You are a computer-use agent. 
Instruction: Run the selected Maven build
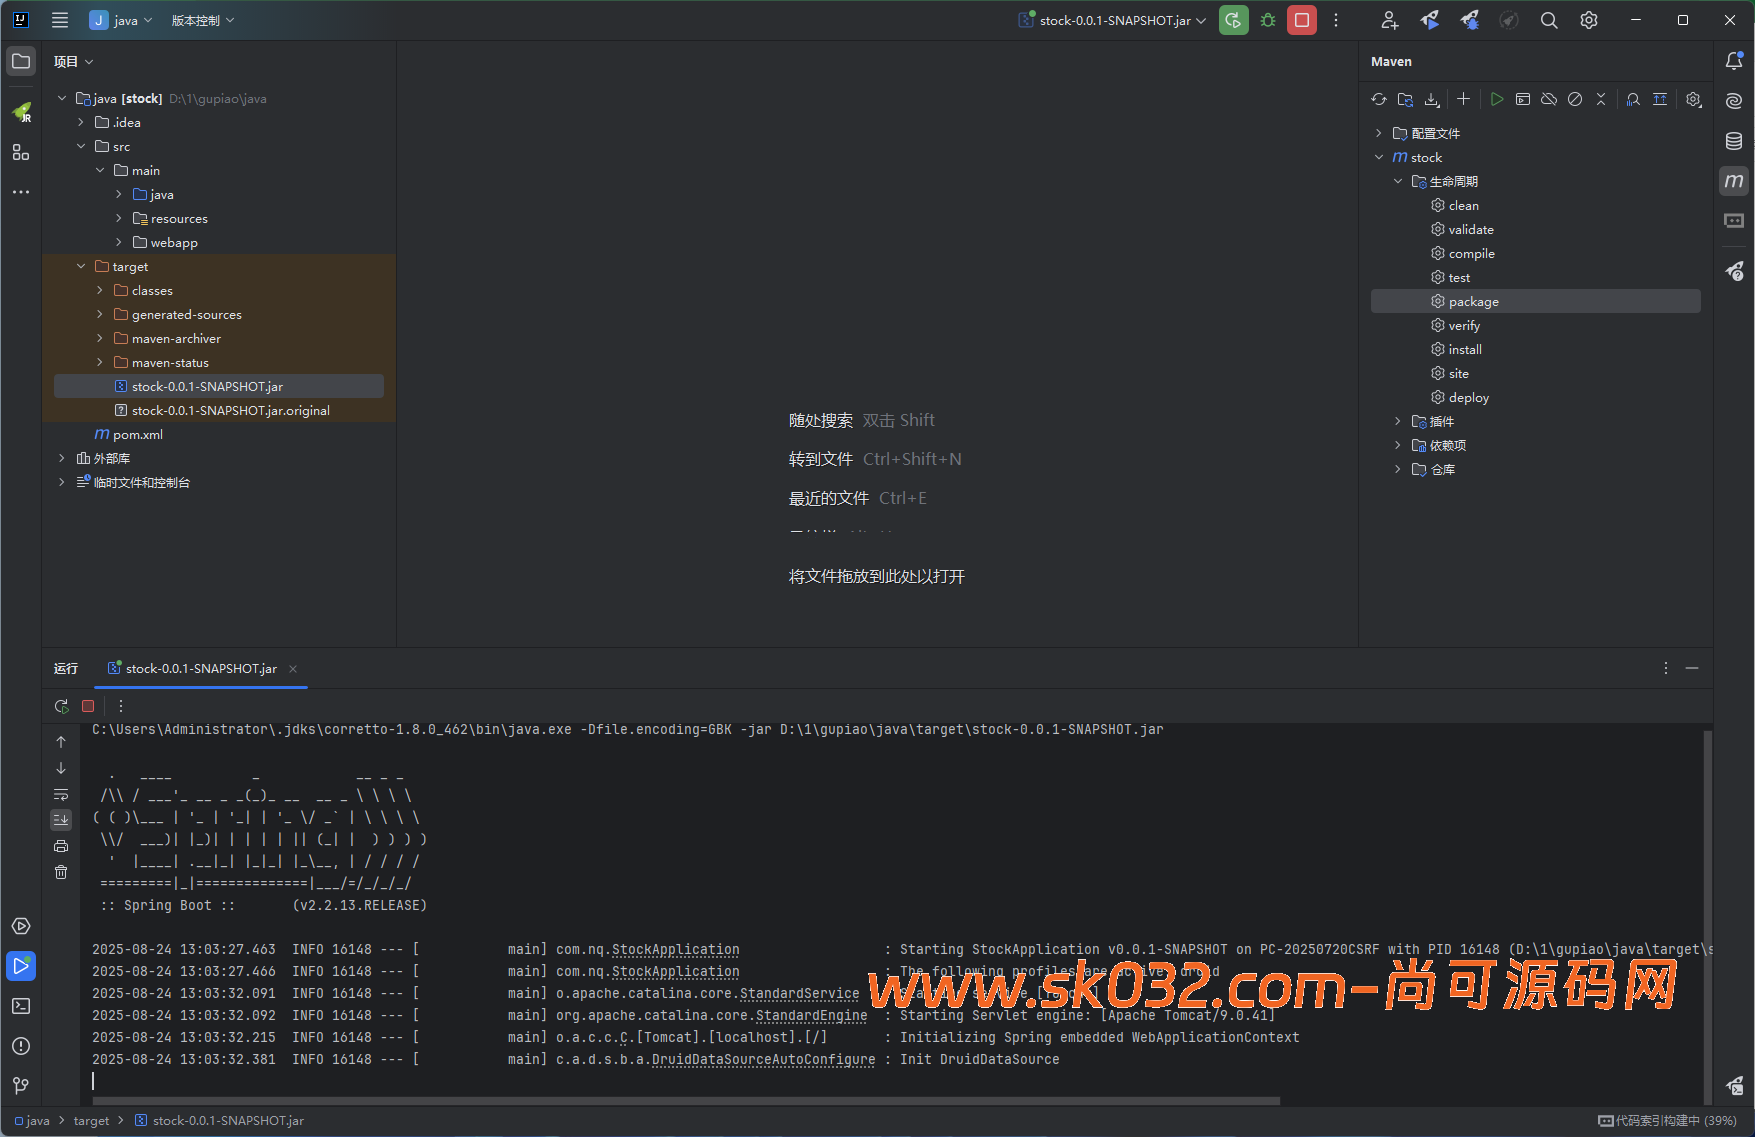pyautogui.click(x=1496, y=99)
